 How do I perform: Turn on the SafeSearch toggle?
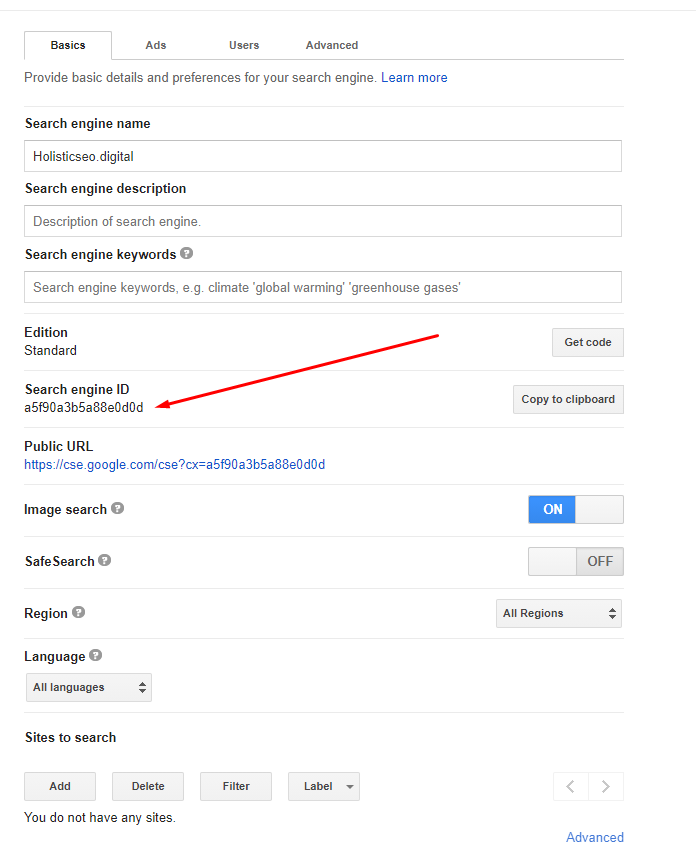(x=576, y=561)
